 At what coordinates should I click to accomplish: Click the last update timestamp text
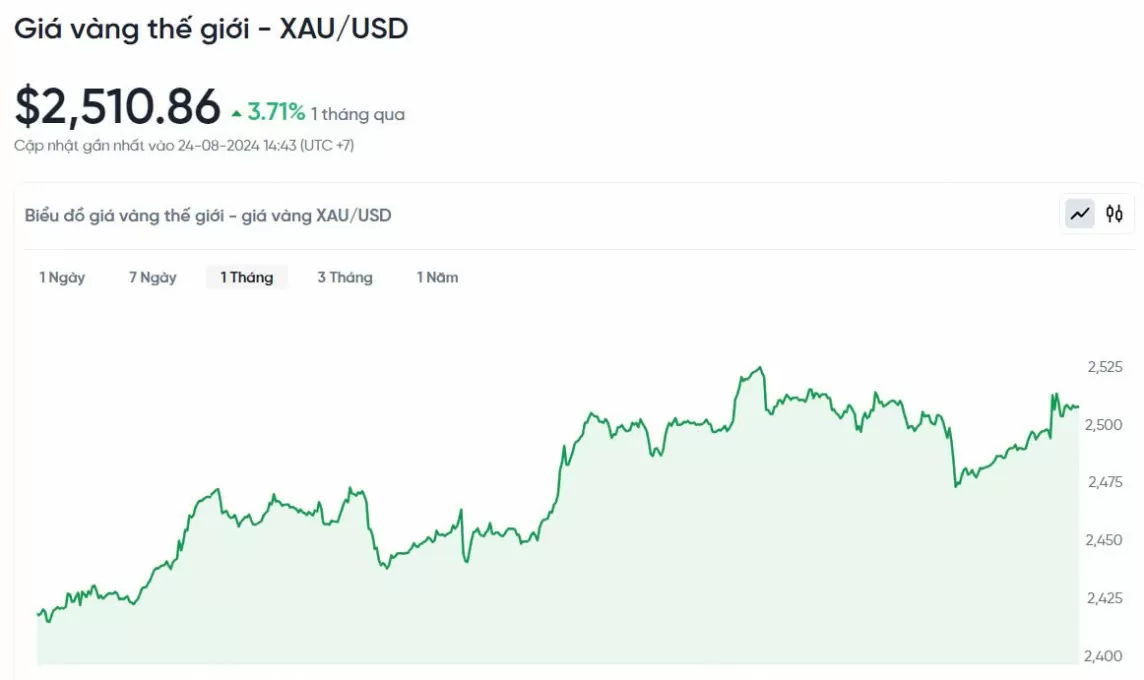184,145
